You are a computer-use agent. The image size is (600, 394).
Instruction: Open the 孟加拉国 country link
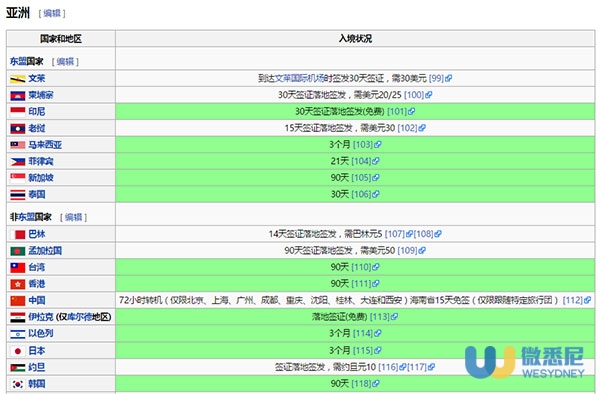tap(45, 251)
